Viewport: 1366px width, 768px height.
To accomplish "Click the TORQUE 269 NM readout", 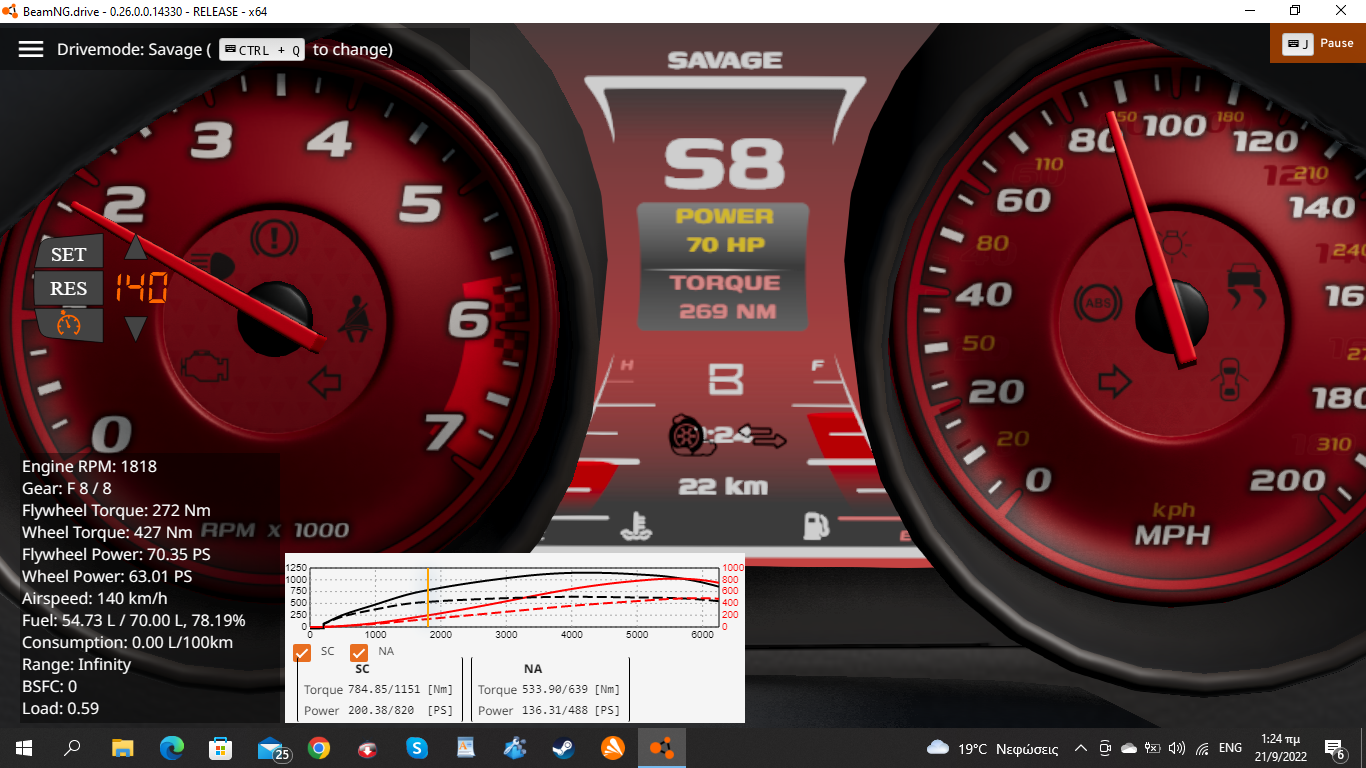I will click(x=725, y=297).
